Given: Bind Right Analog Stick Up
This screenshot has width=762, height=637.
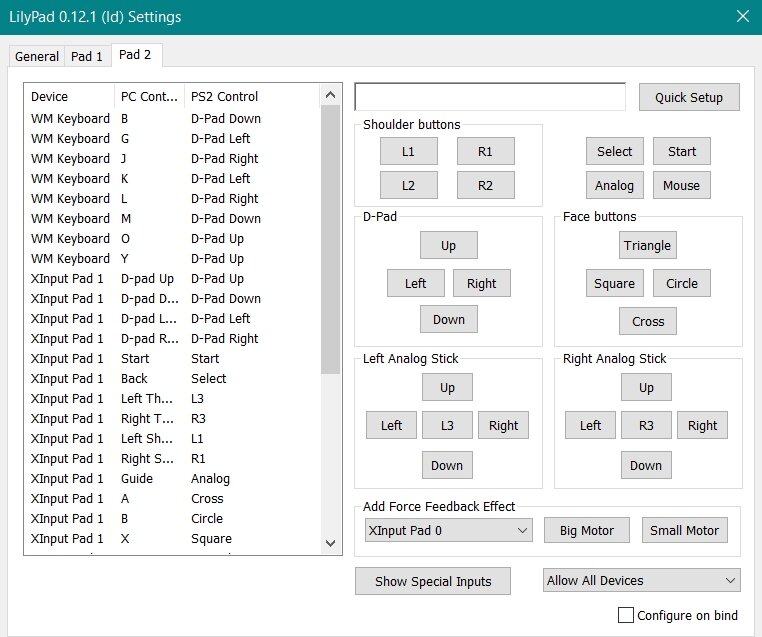Looking at the screenshot, I should [x=646, y=387].
